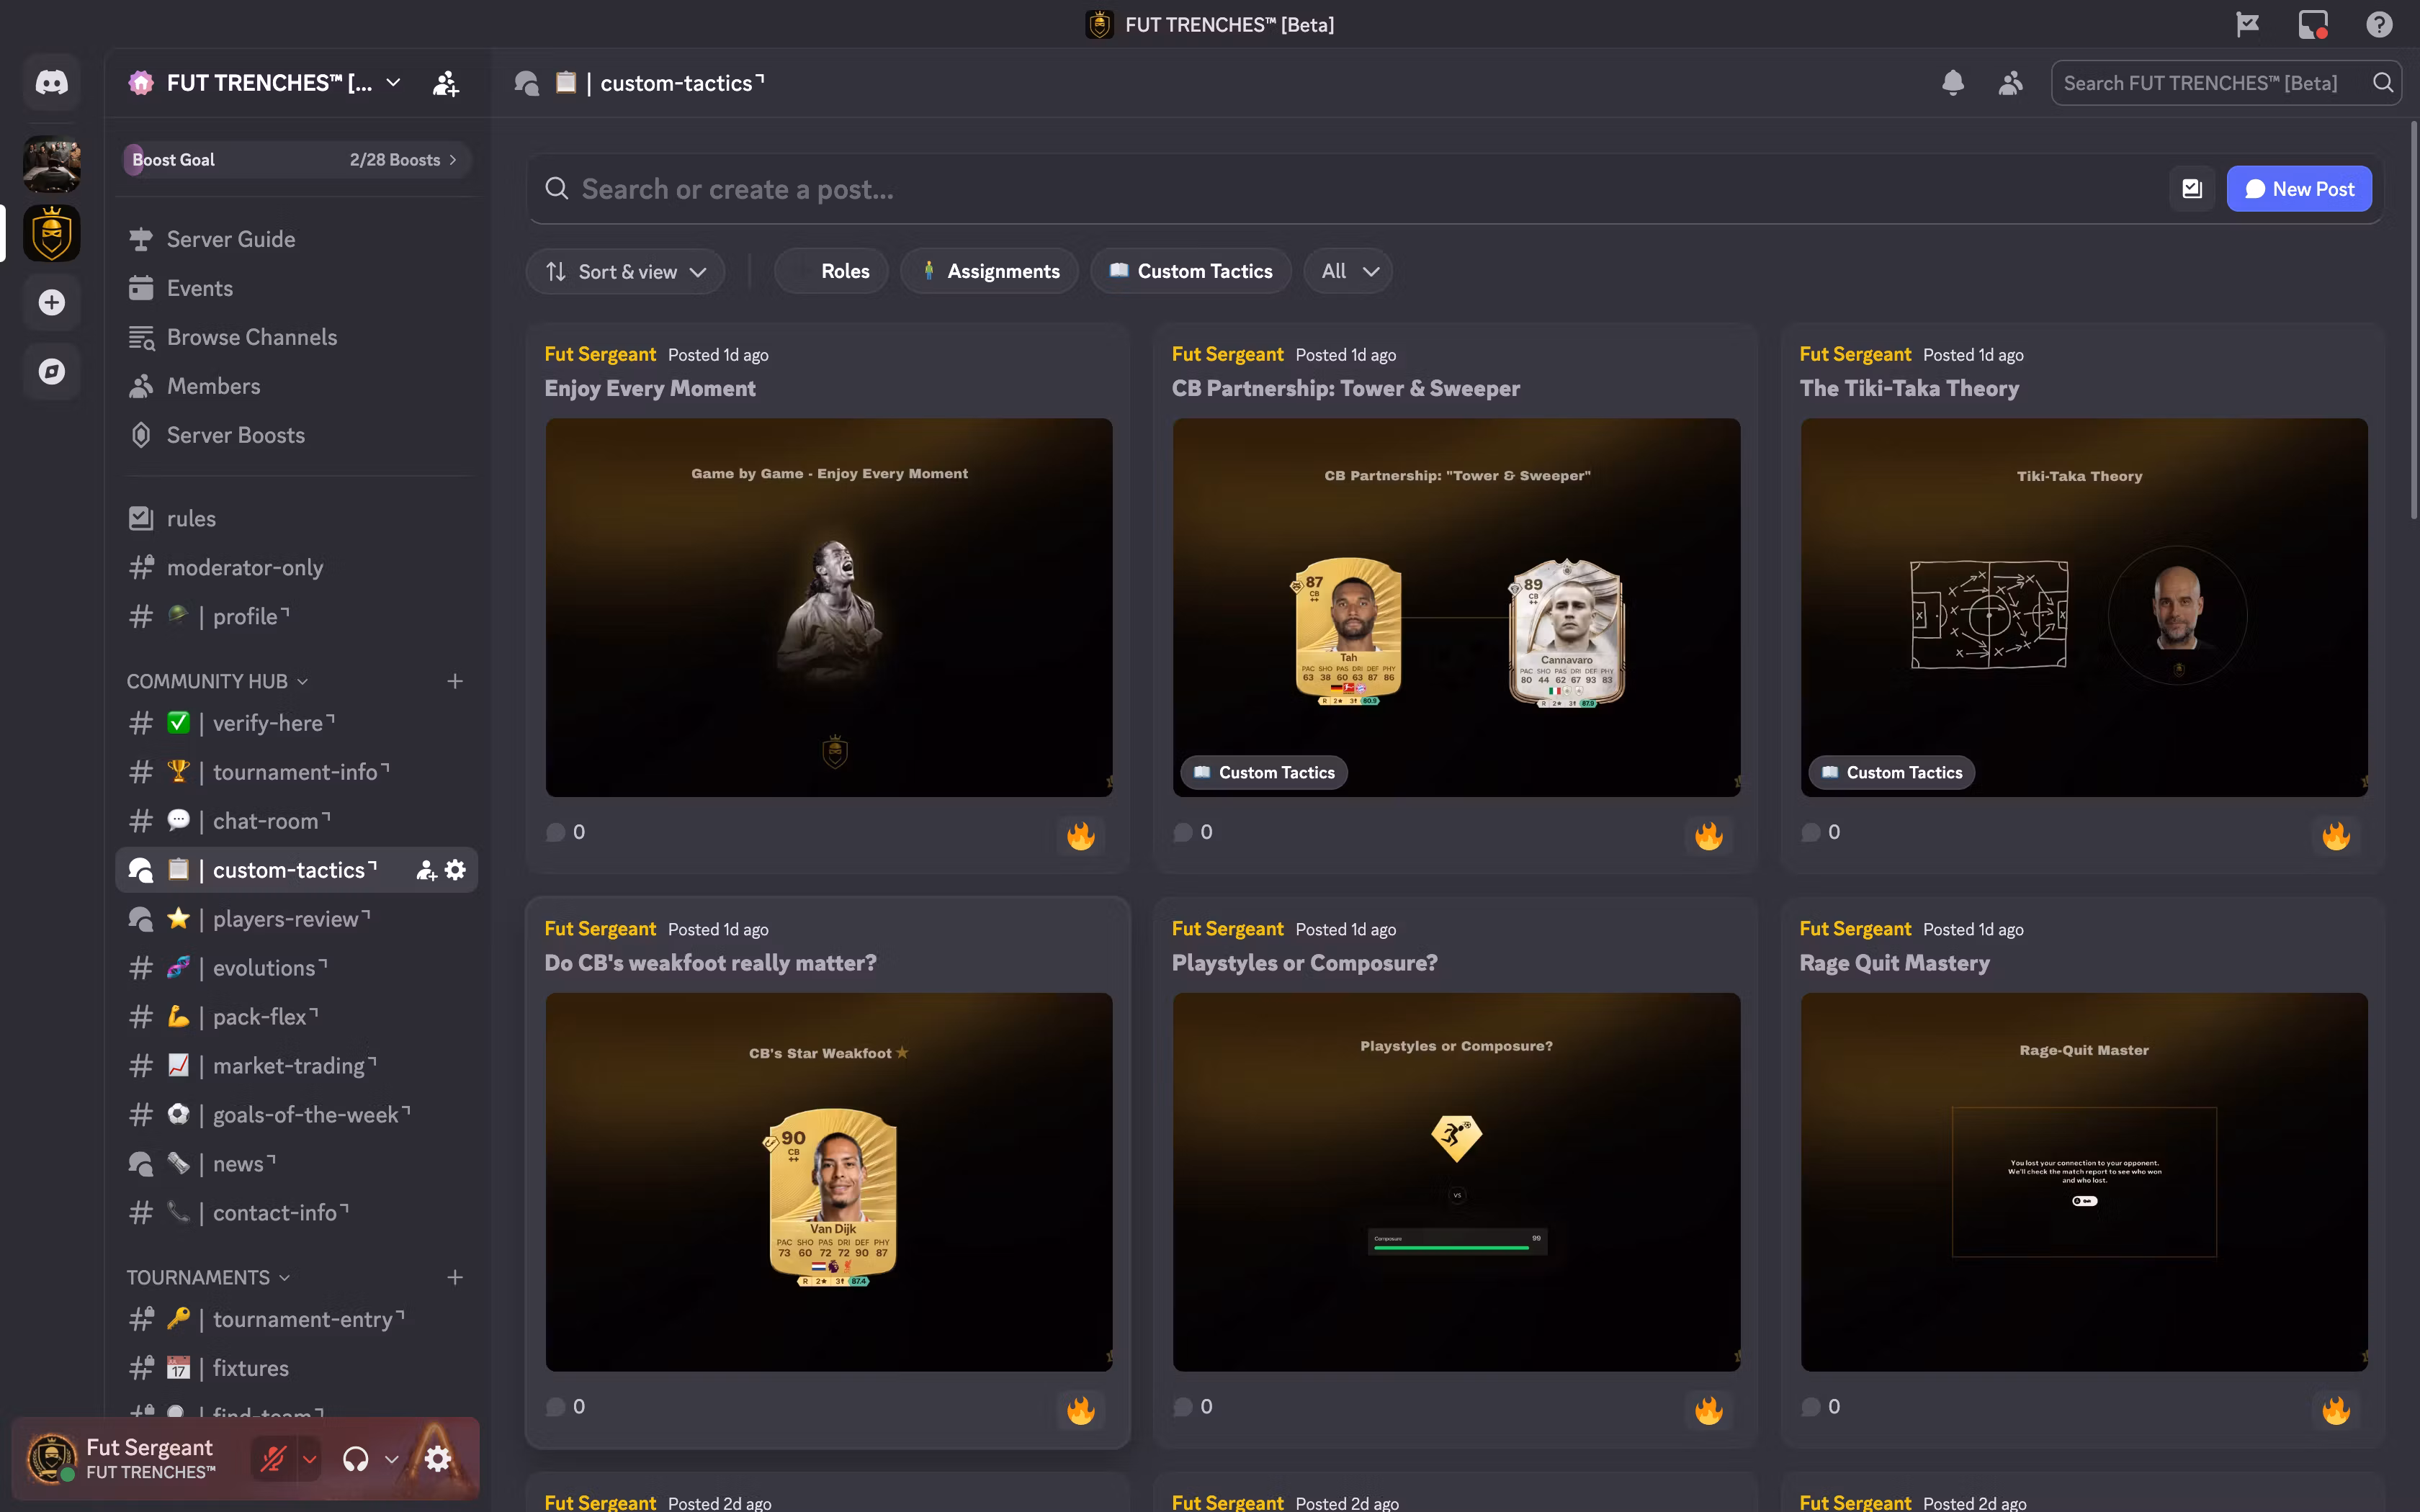
Task: Toggle the Assignments tag filter
Action: coord(990,271)
